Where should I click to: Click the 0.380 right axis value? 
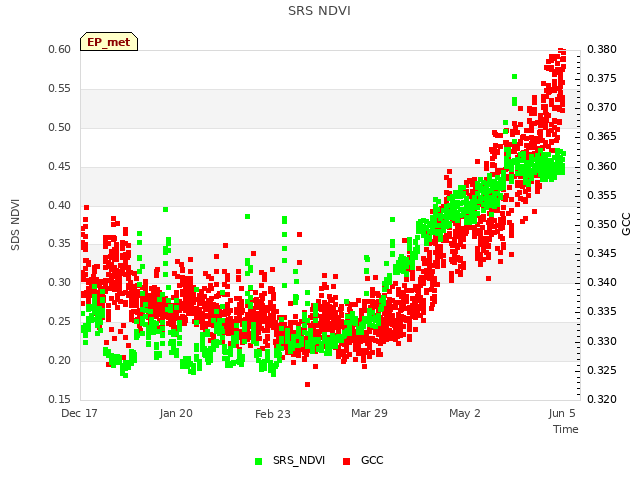pyautogui.click(x=602, y=49)
